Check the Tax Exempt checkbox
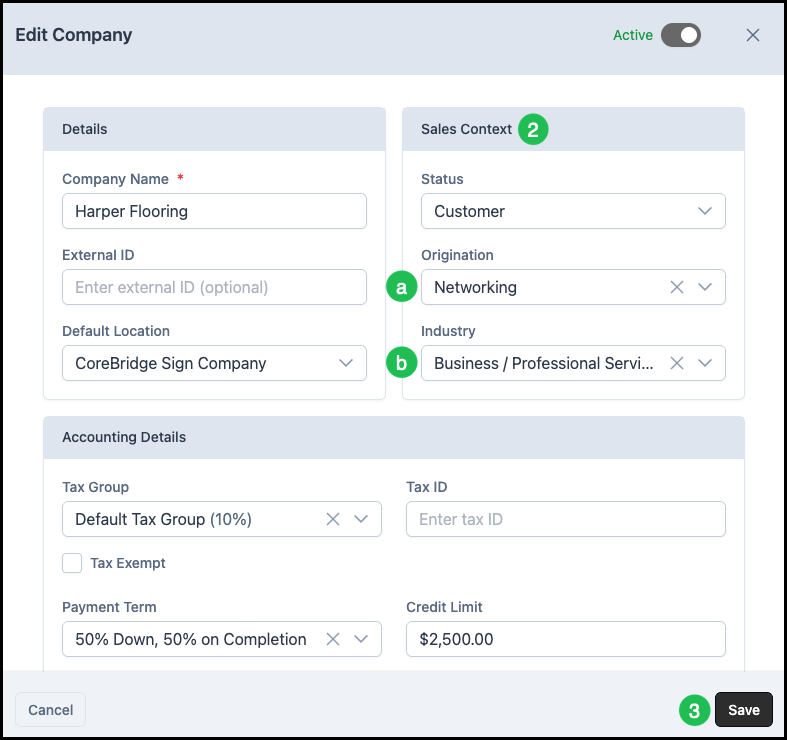This screenshot has height=740, width=787. pos(72,563)
